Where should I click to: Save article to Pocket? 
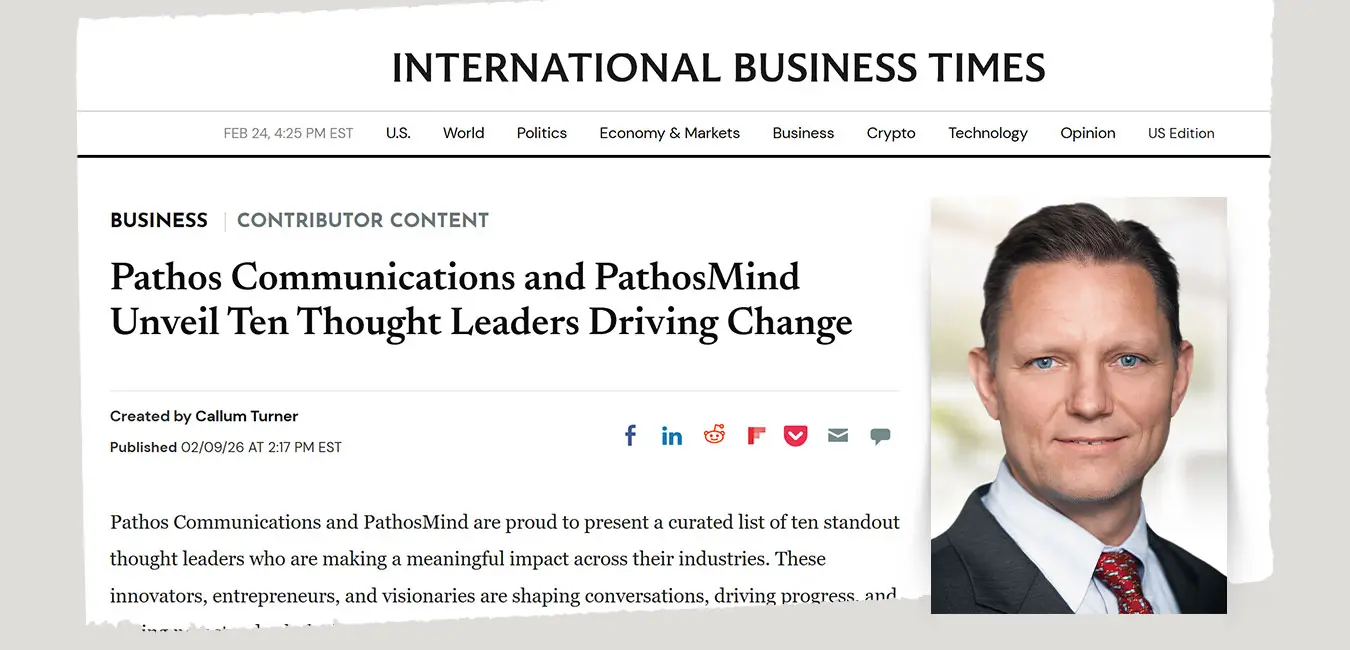796,436
